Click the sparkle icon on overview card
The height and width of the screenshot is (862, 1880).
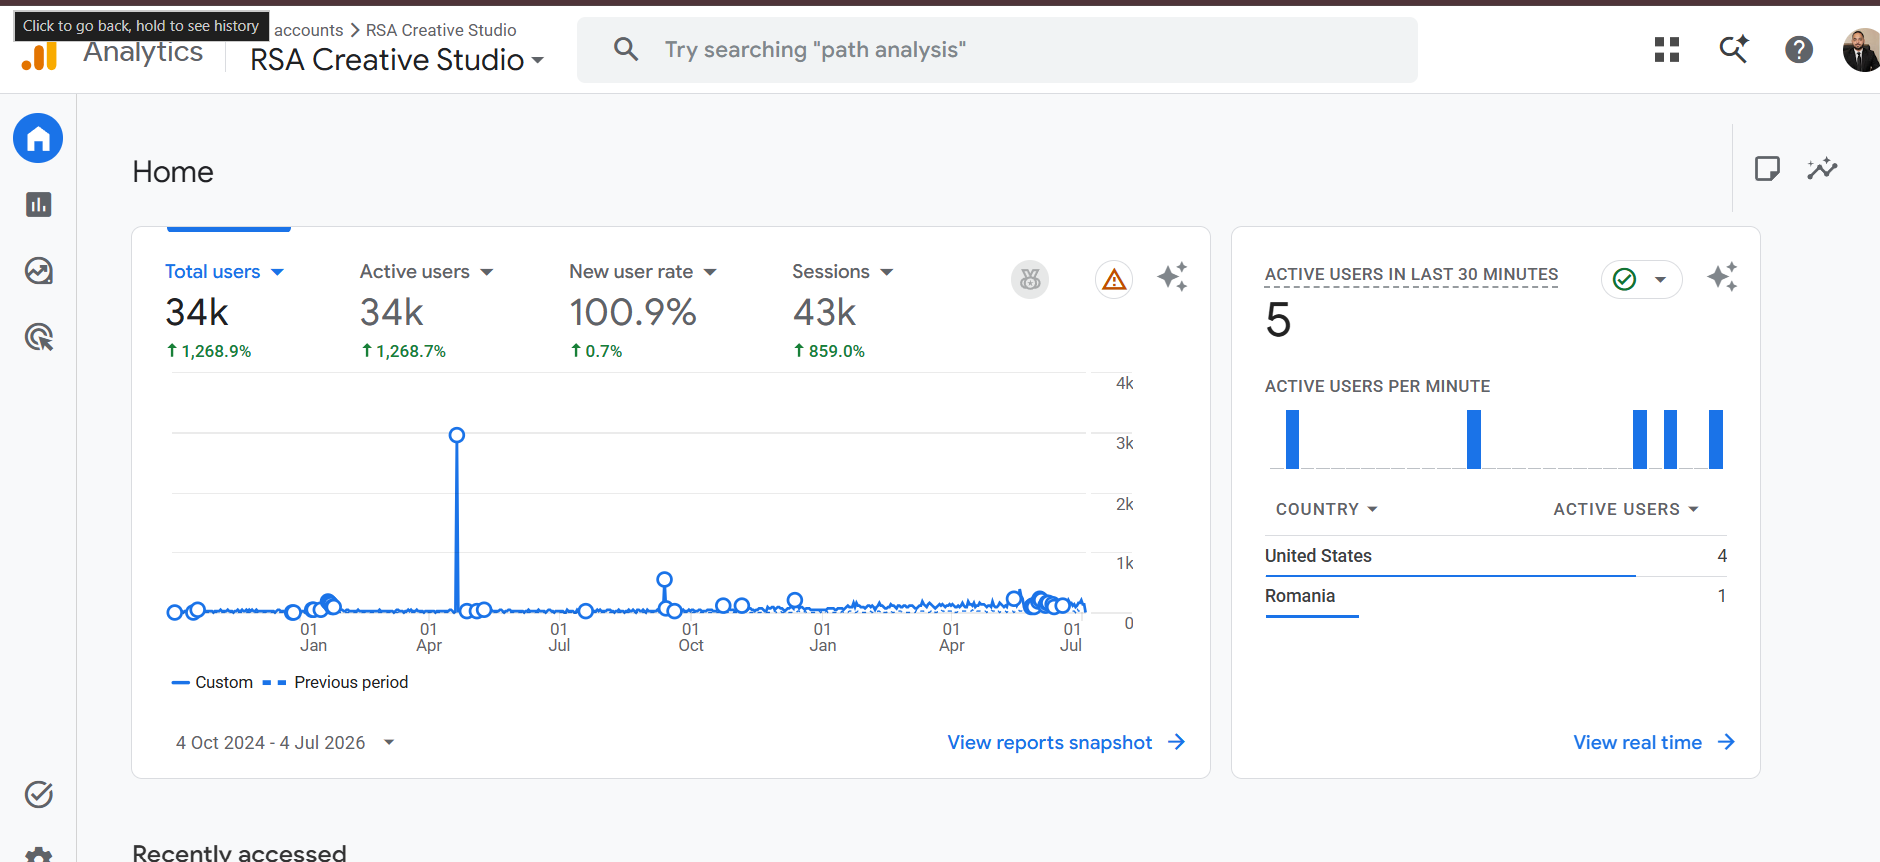(x=1172, y=277)
